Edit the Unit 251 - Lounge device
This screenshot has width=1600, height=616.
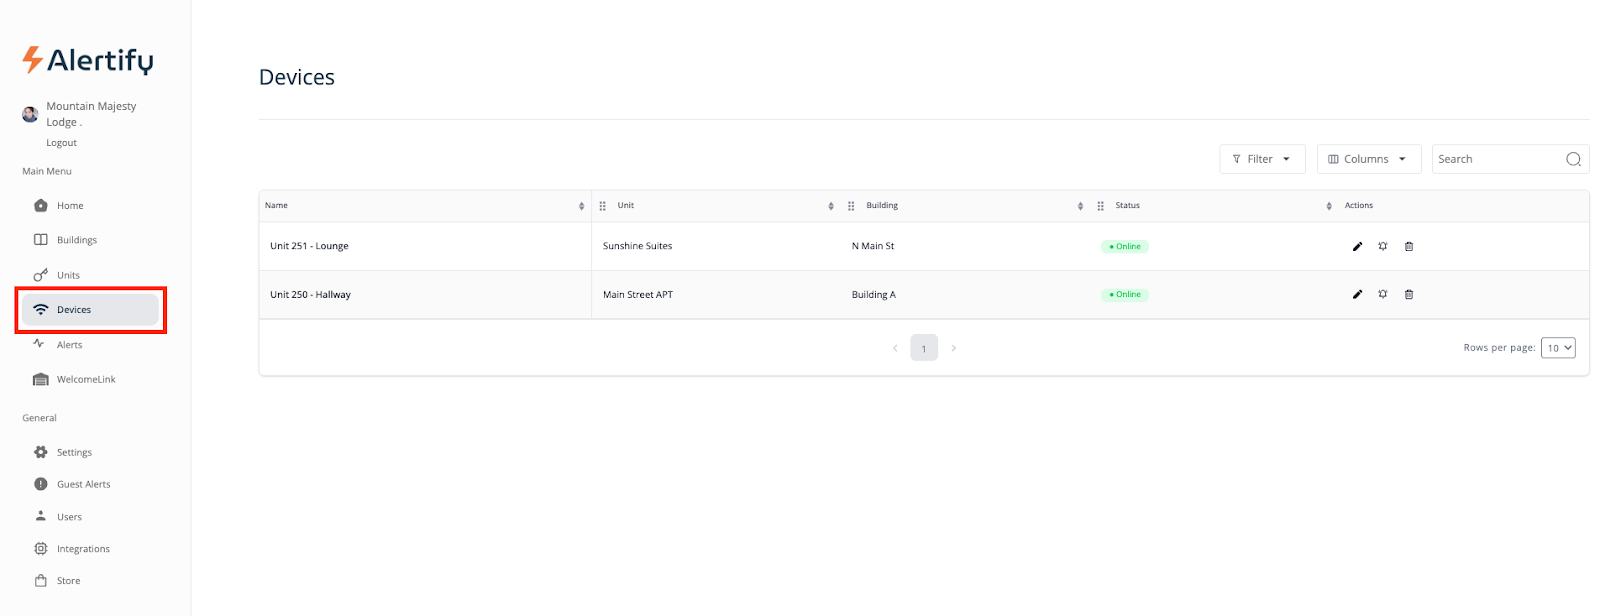pos(1357,246)
